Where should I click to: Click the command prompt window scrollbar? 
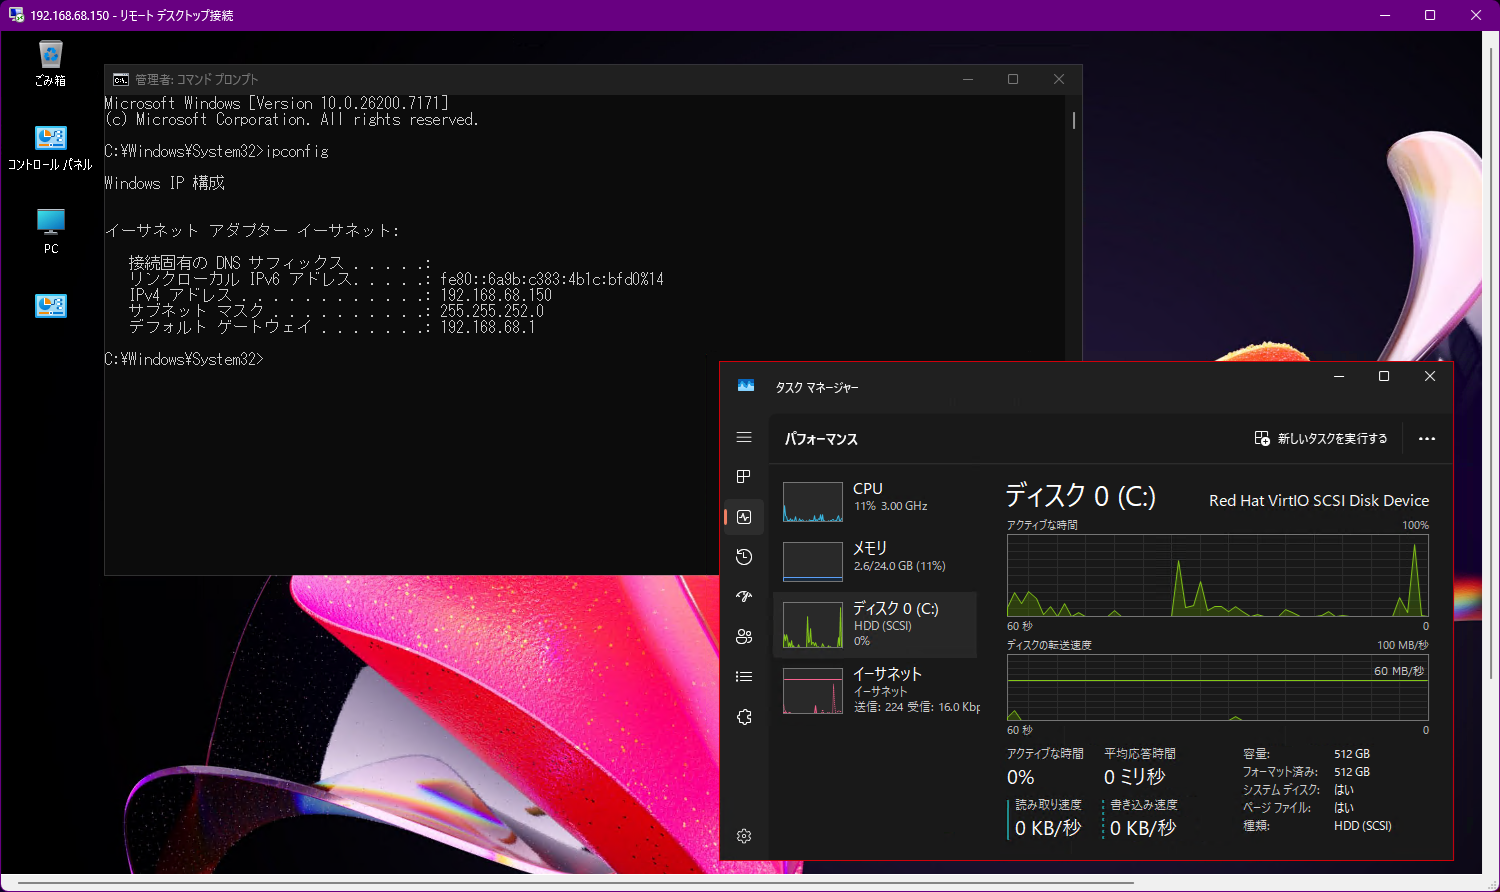[1072, 120]
